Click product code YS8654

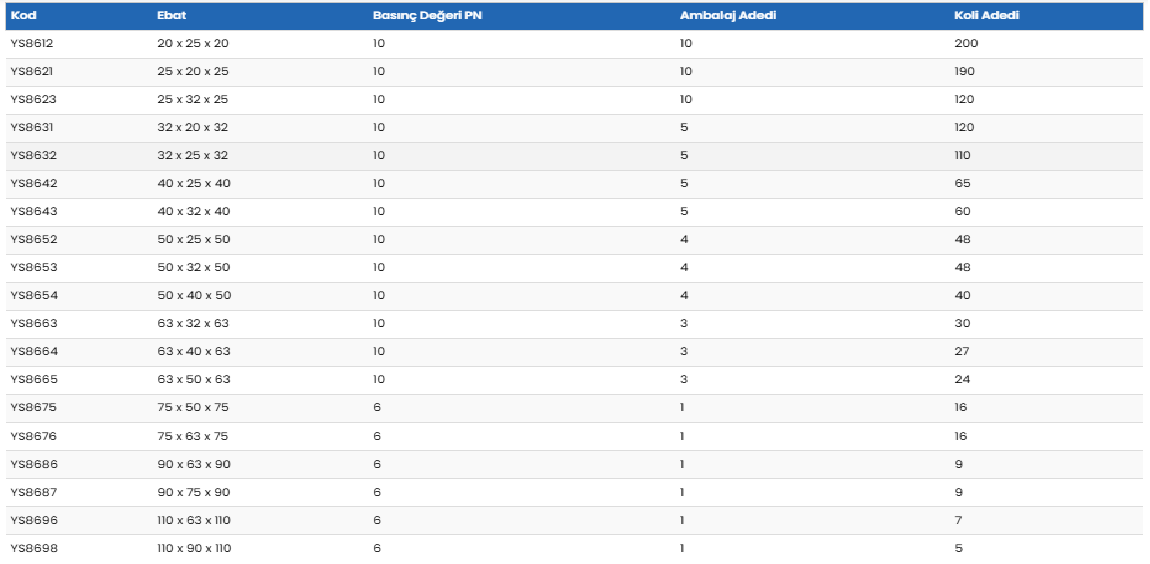(33, 296)
